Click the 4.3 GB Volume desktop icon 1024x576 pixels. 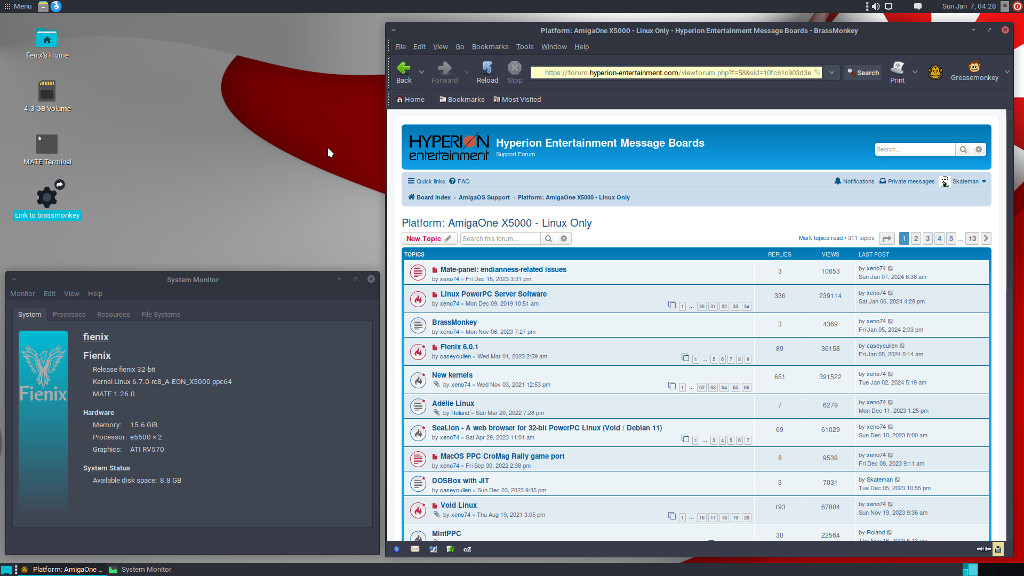point(47,95)
